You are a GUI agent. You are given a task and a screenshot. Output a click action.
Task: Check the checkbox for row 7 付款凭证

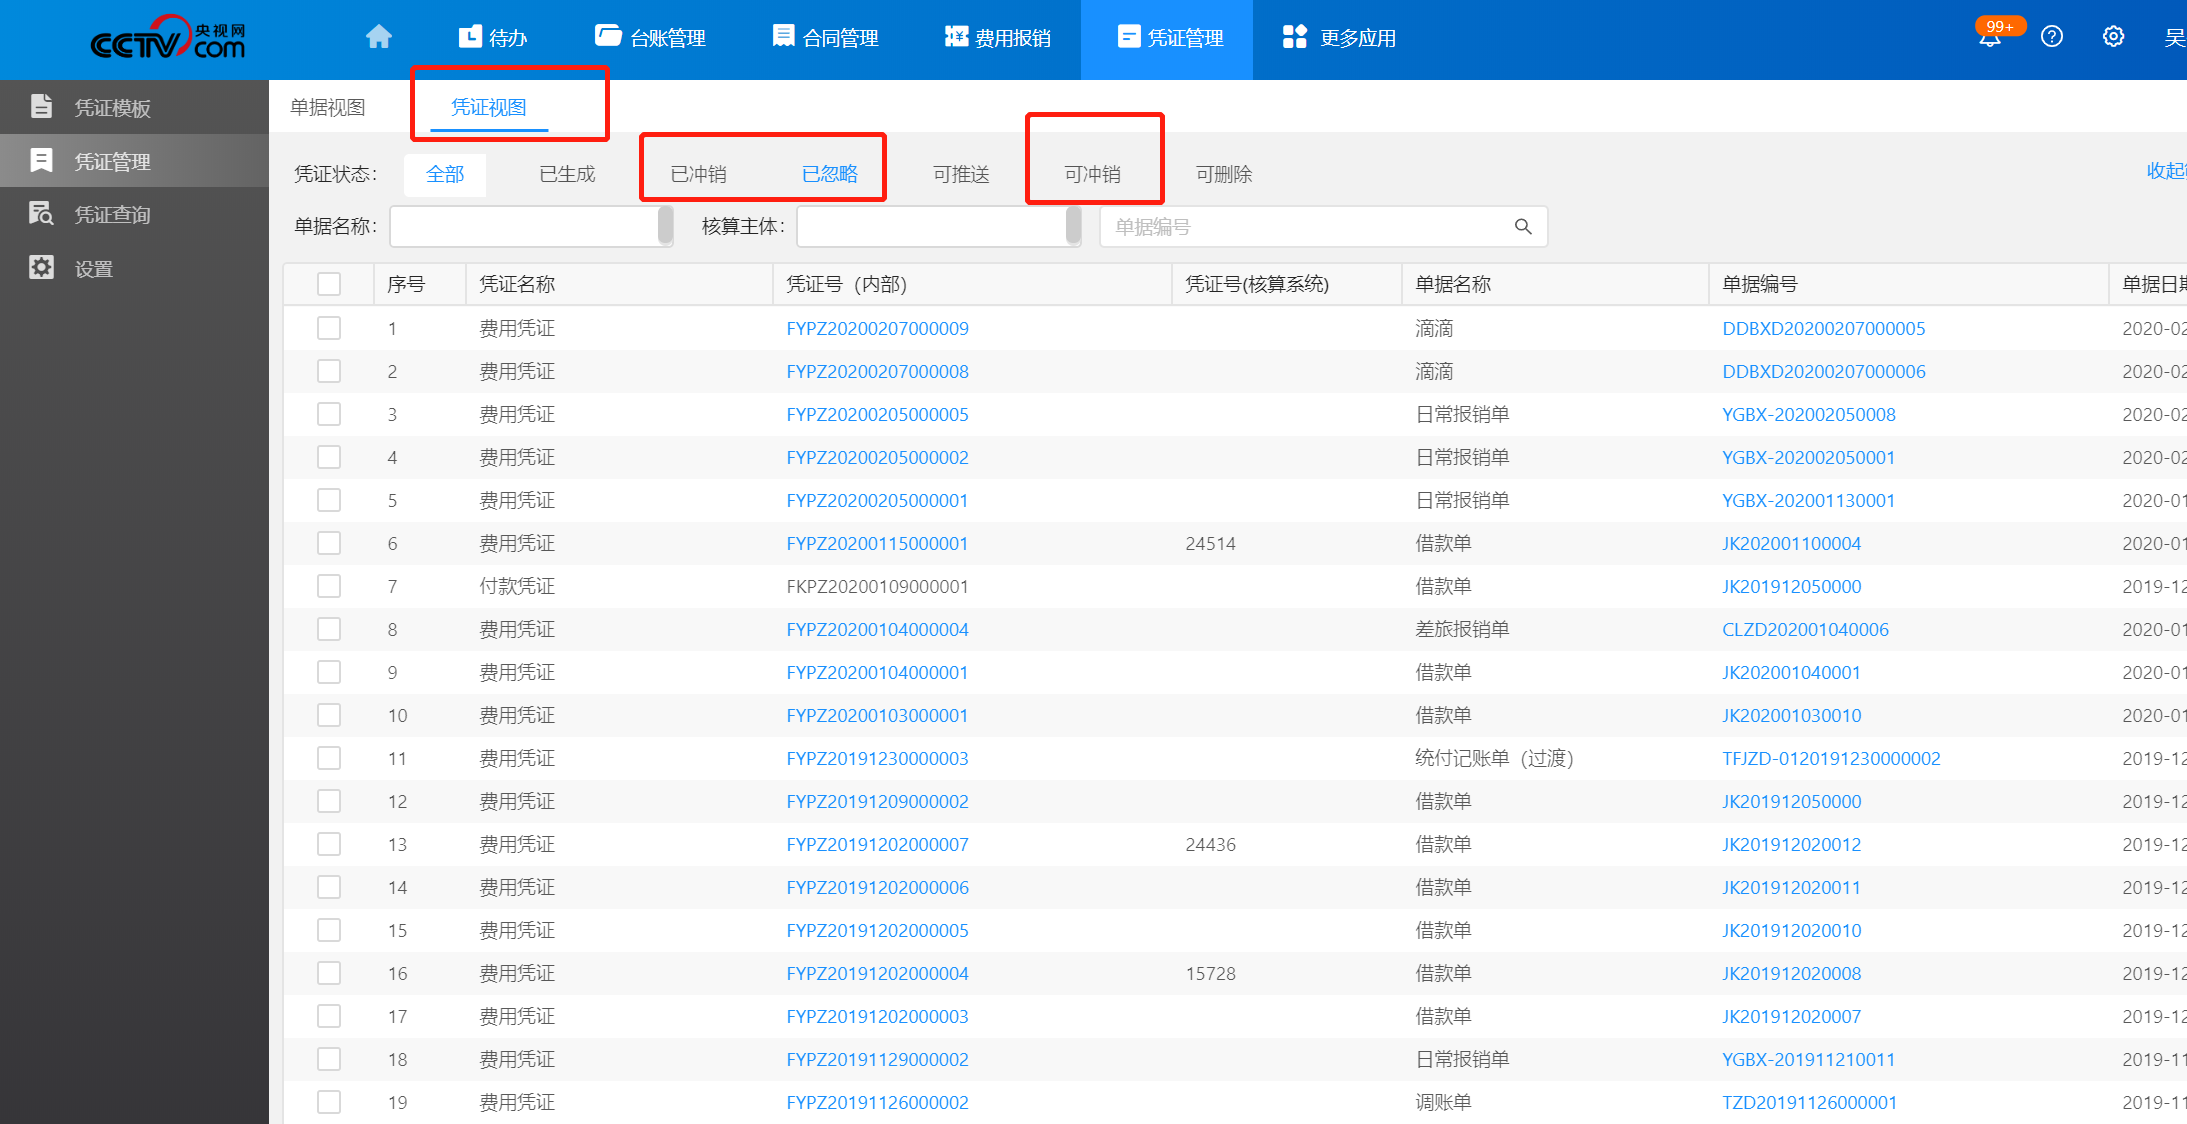(x=329, y=586)
